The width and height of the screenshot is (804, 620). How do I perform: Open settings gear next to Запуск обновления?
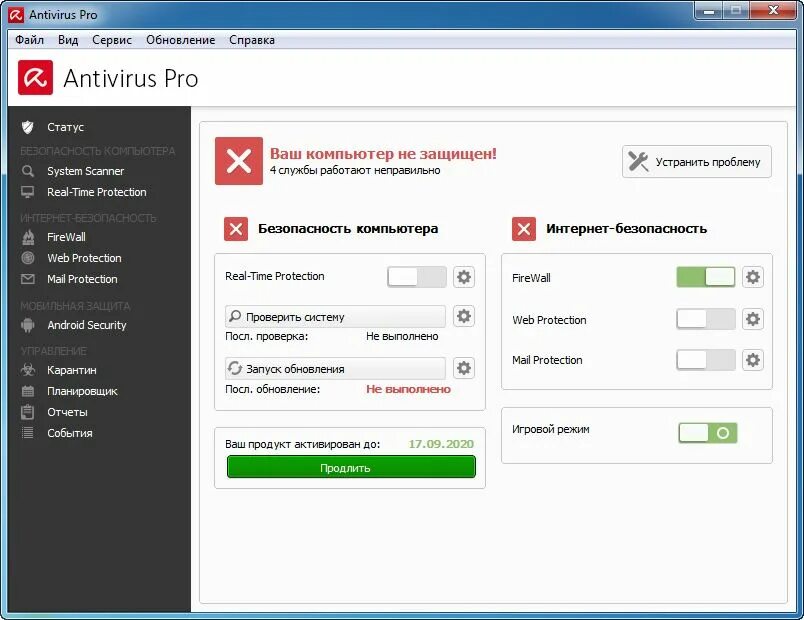[x=464, y=368]
